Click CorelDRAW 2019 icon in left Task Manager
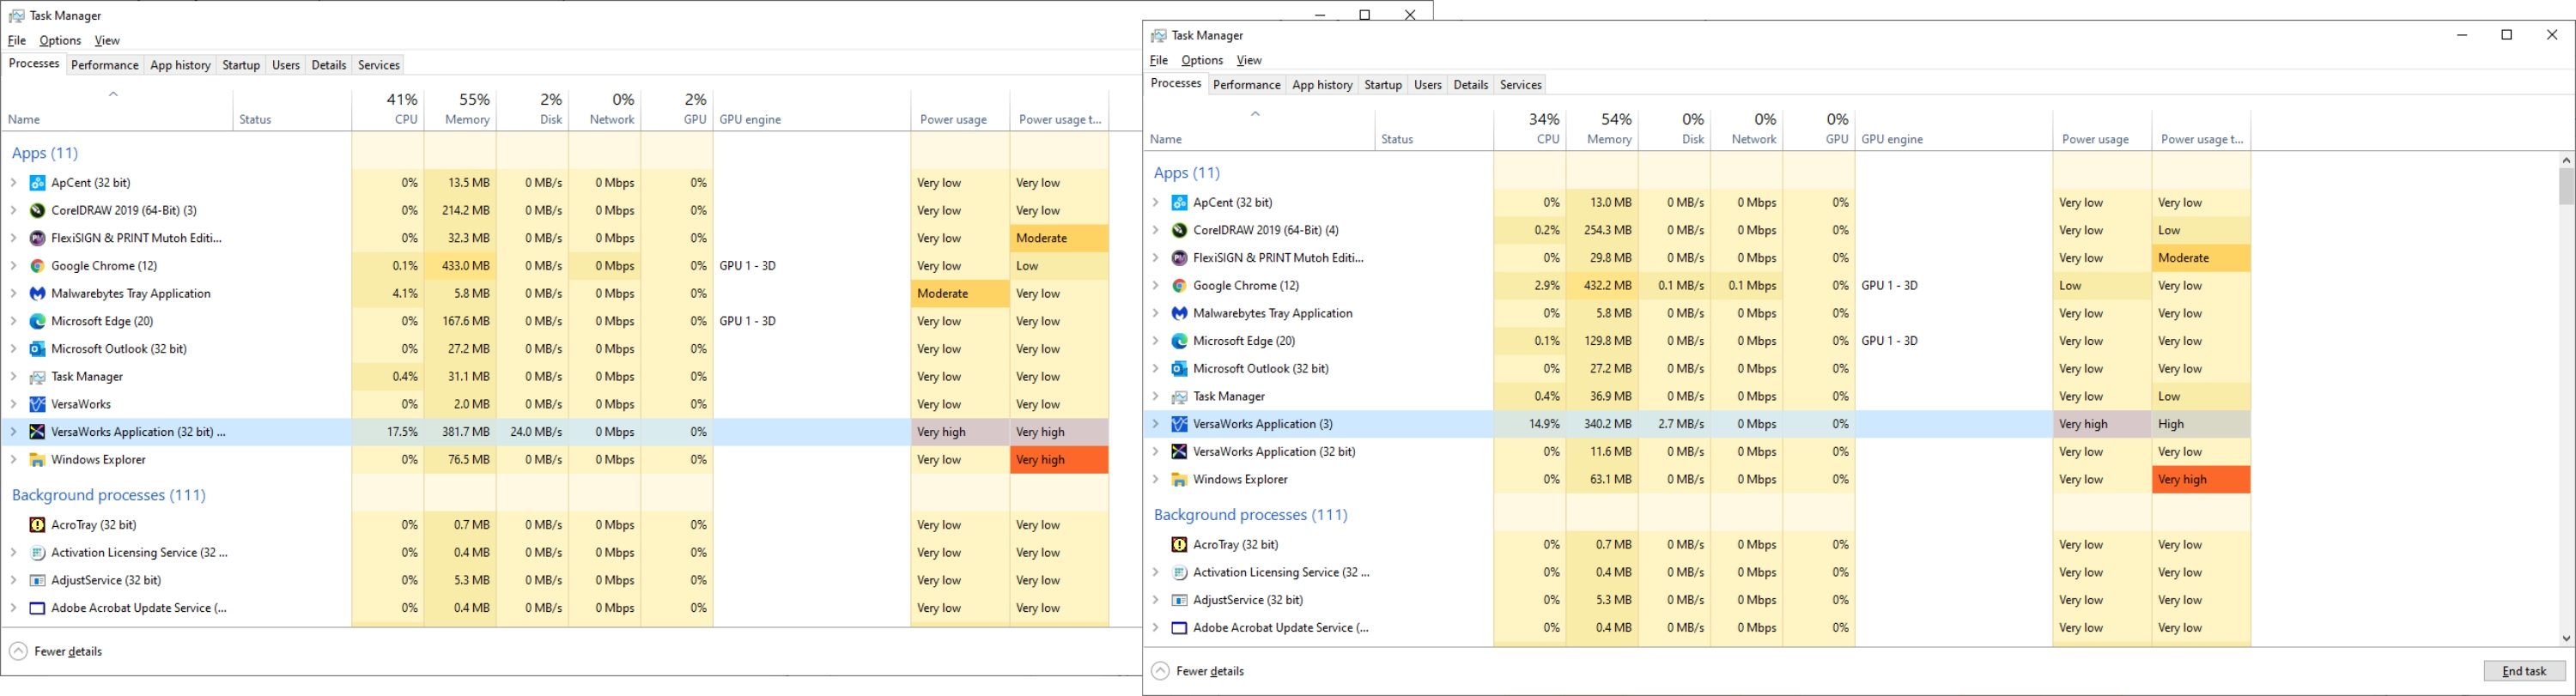The width and height of the screenshot is (2576, 696). coord(37,211)
